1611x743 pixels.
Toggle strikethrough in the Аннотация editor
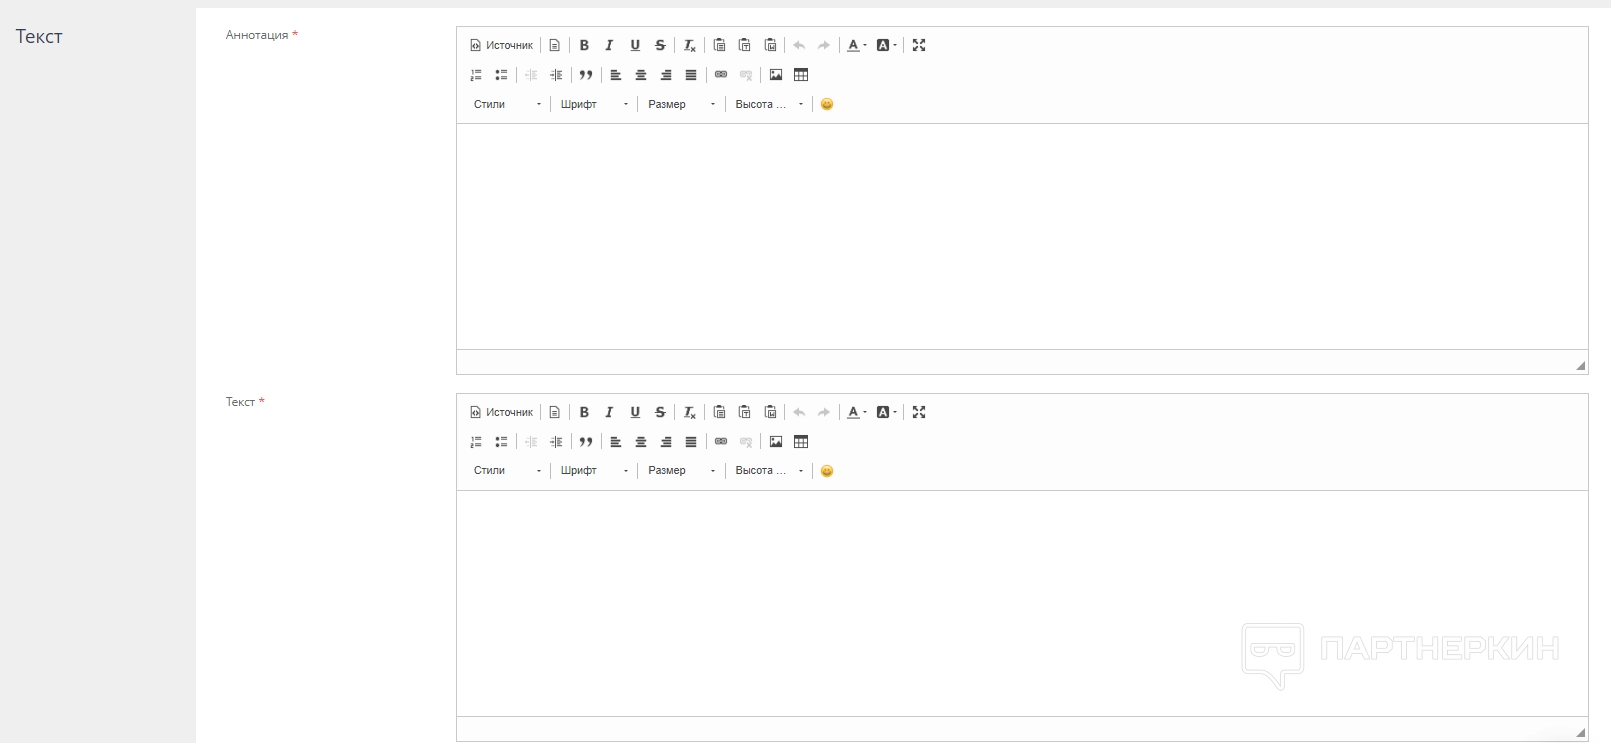[660, 45]
